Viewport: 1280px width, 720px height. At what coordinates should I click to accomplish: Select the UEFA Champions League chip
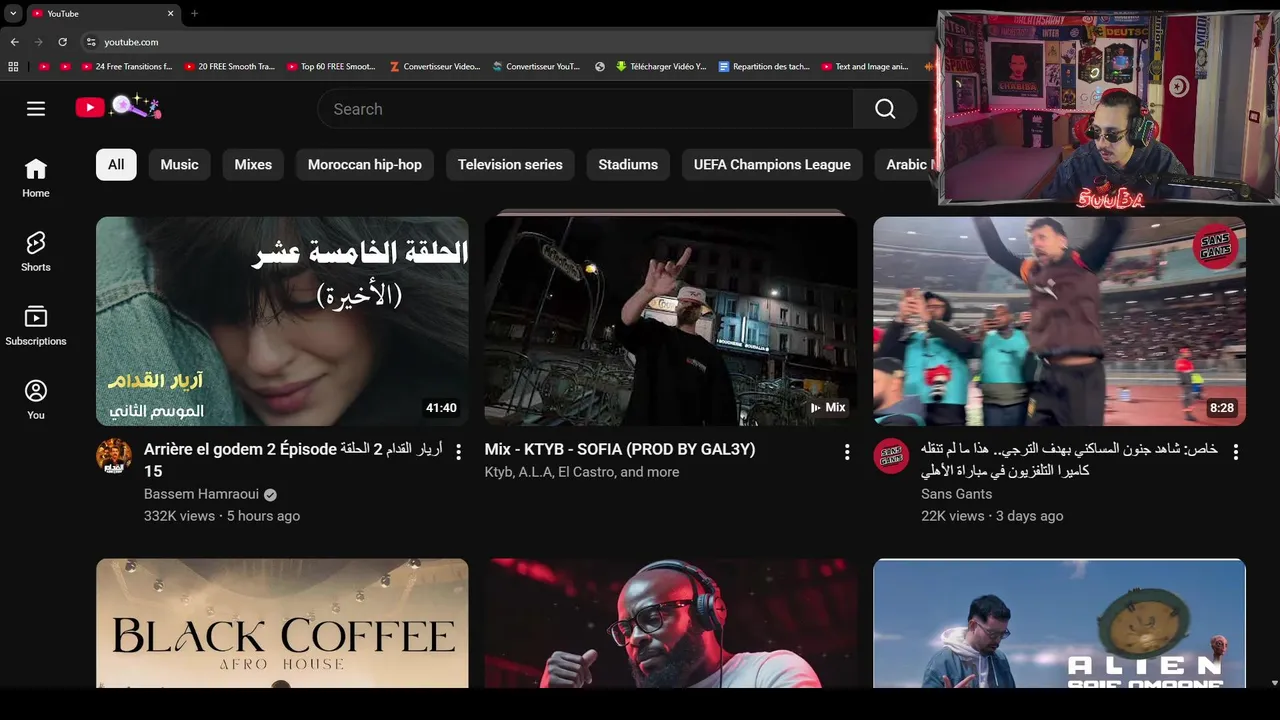[772, 165]
